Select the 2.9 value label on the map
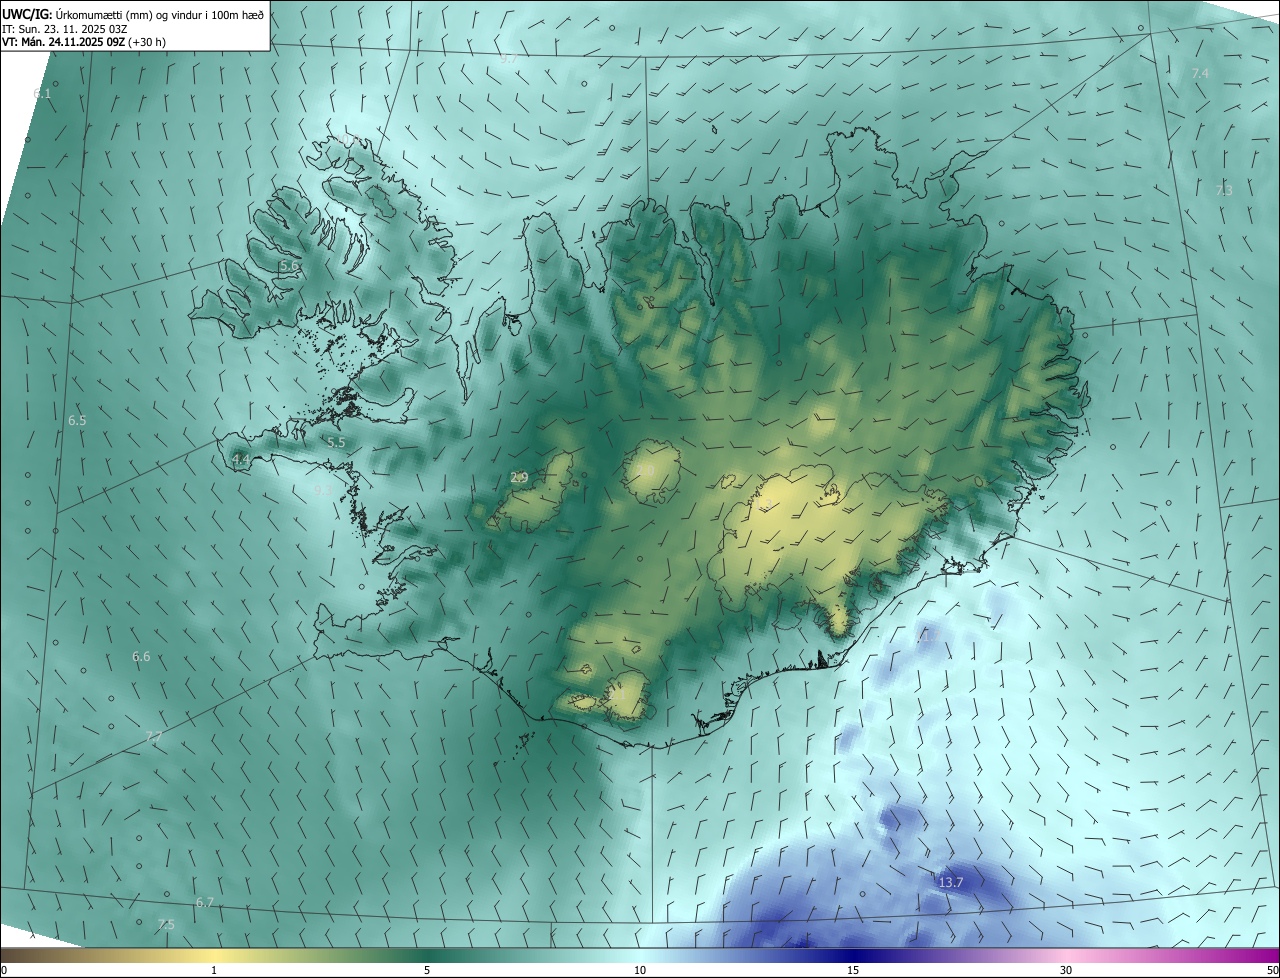This screenshot has width=1280, height=978. point(519,477)
